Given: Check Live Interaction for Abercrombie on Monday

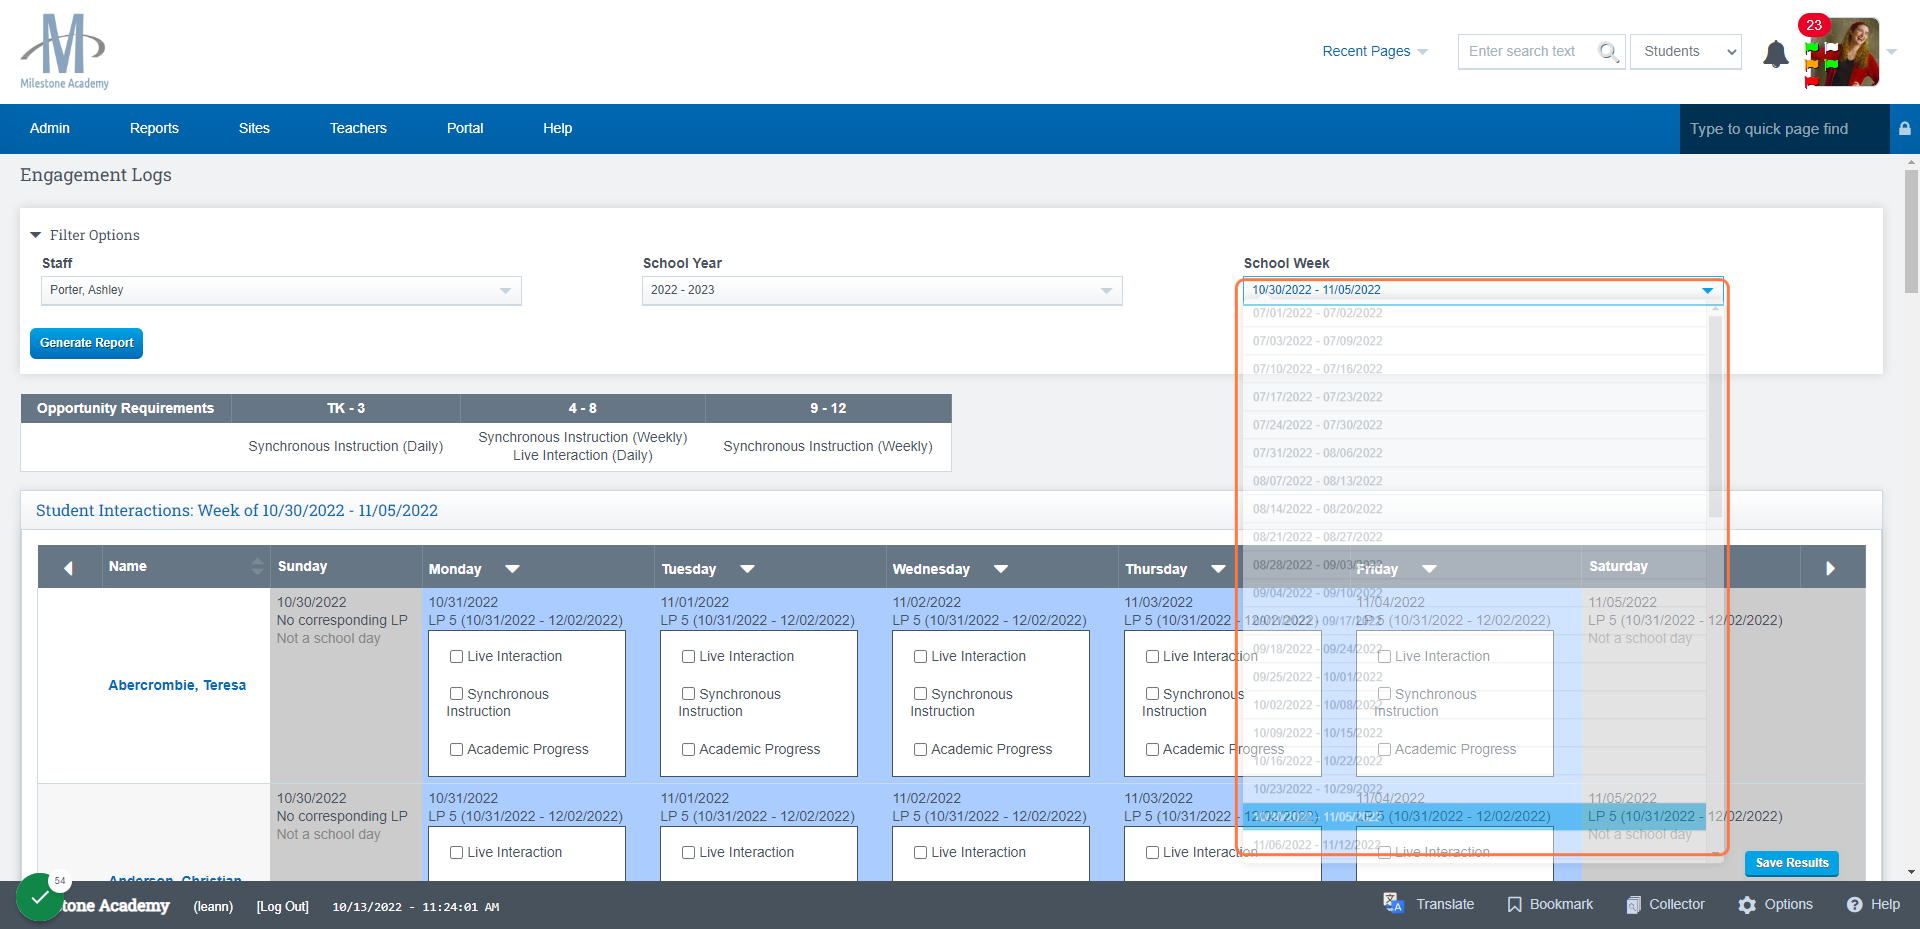Looking at the screenshot, I should tap(456, 657).
